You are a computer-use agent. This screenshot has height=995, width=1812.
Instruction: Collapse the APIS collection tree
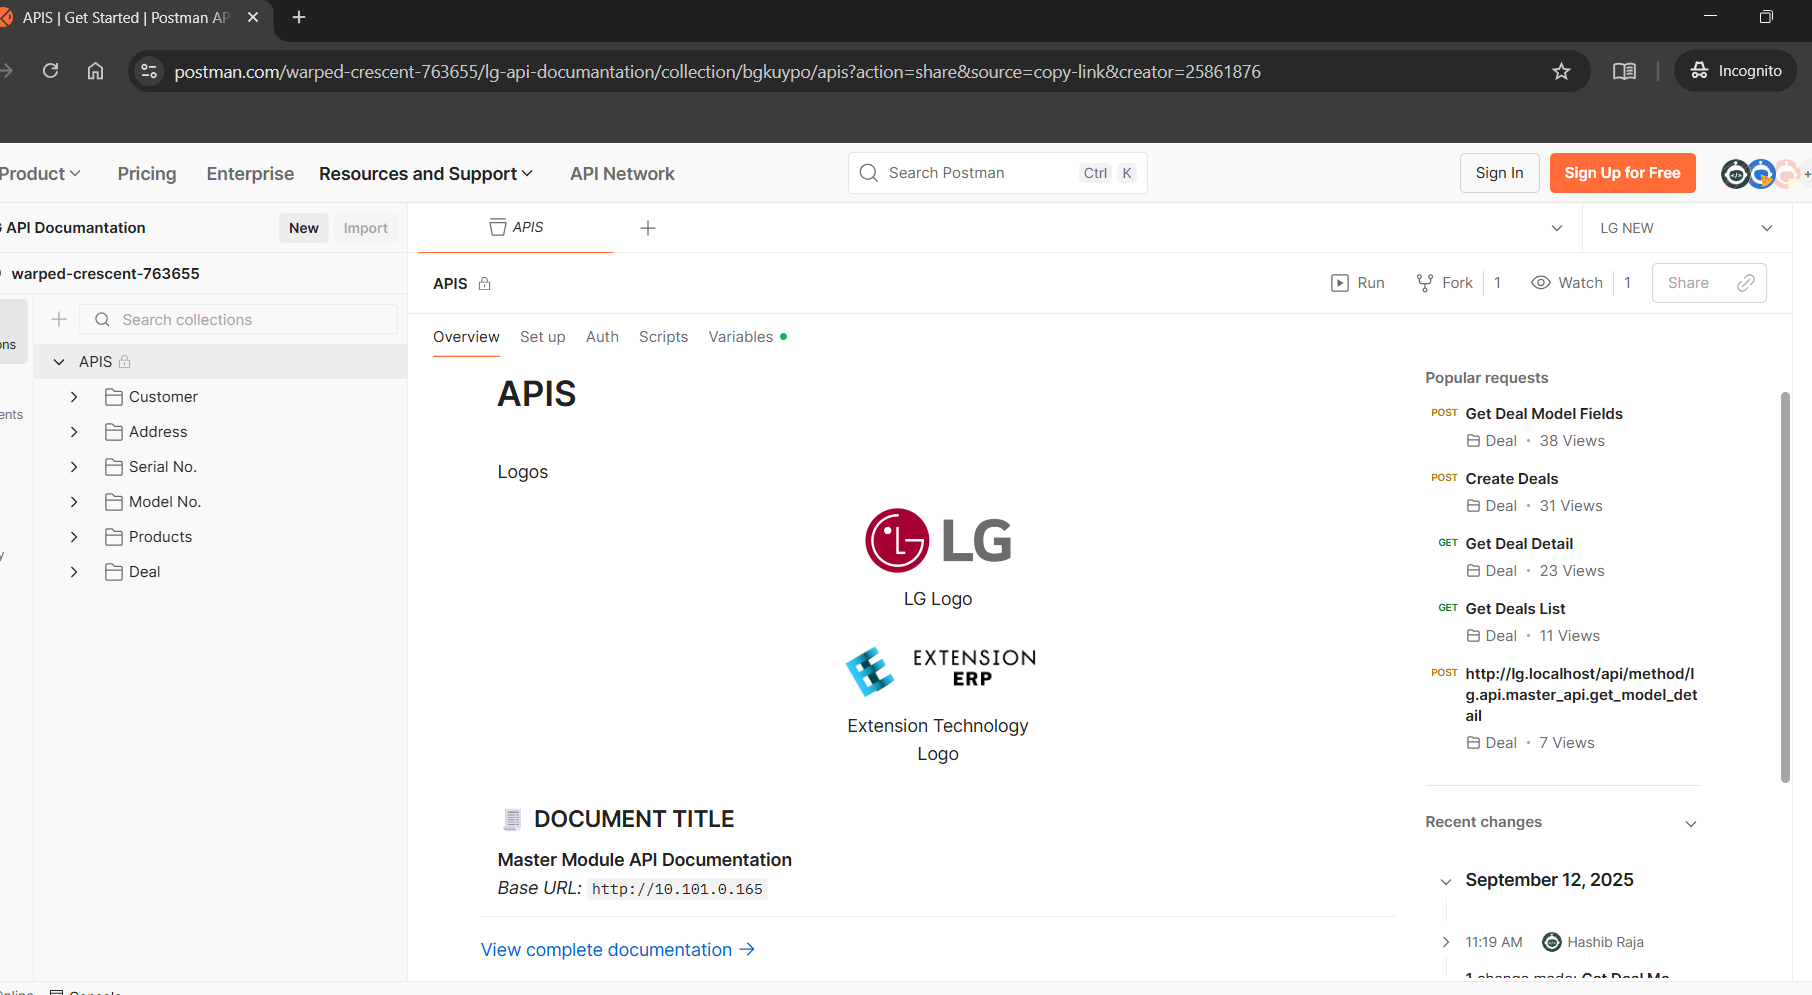pyautogui.click(x=59, y=362)
